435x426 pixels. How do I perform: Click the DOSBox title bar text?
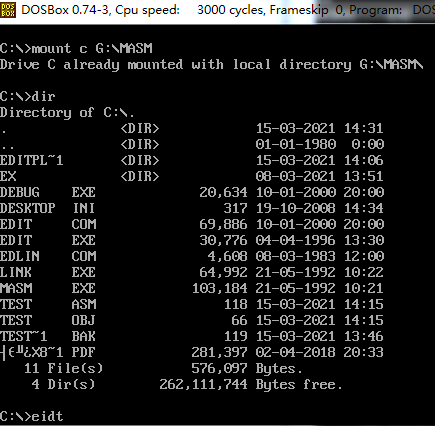228,10
